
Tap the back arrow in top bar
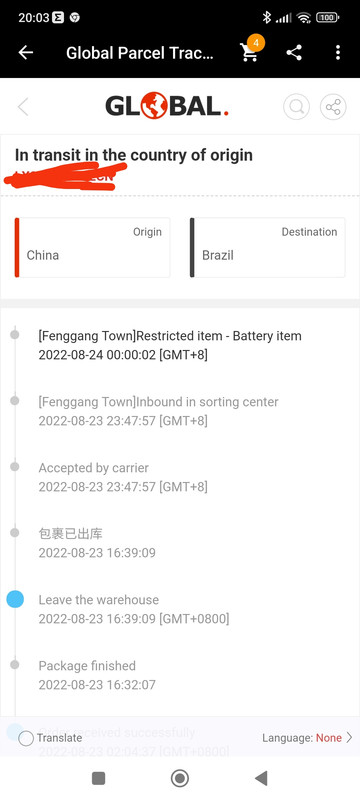tap(25, 53)
